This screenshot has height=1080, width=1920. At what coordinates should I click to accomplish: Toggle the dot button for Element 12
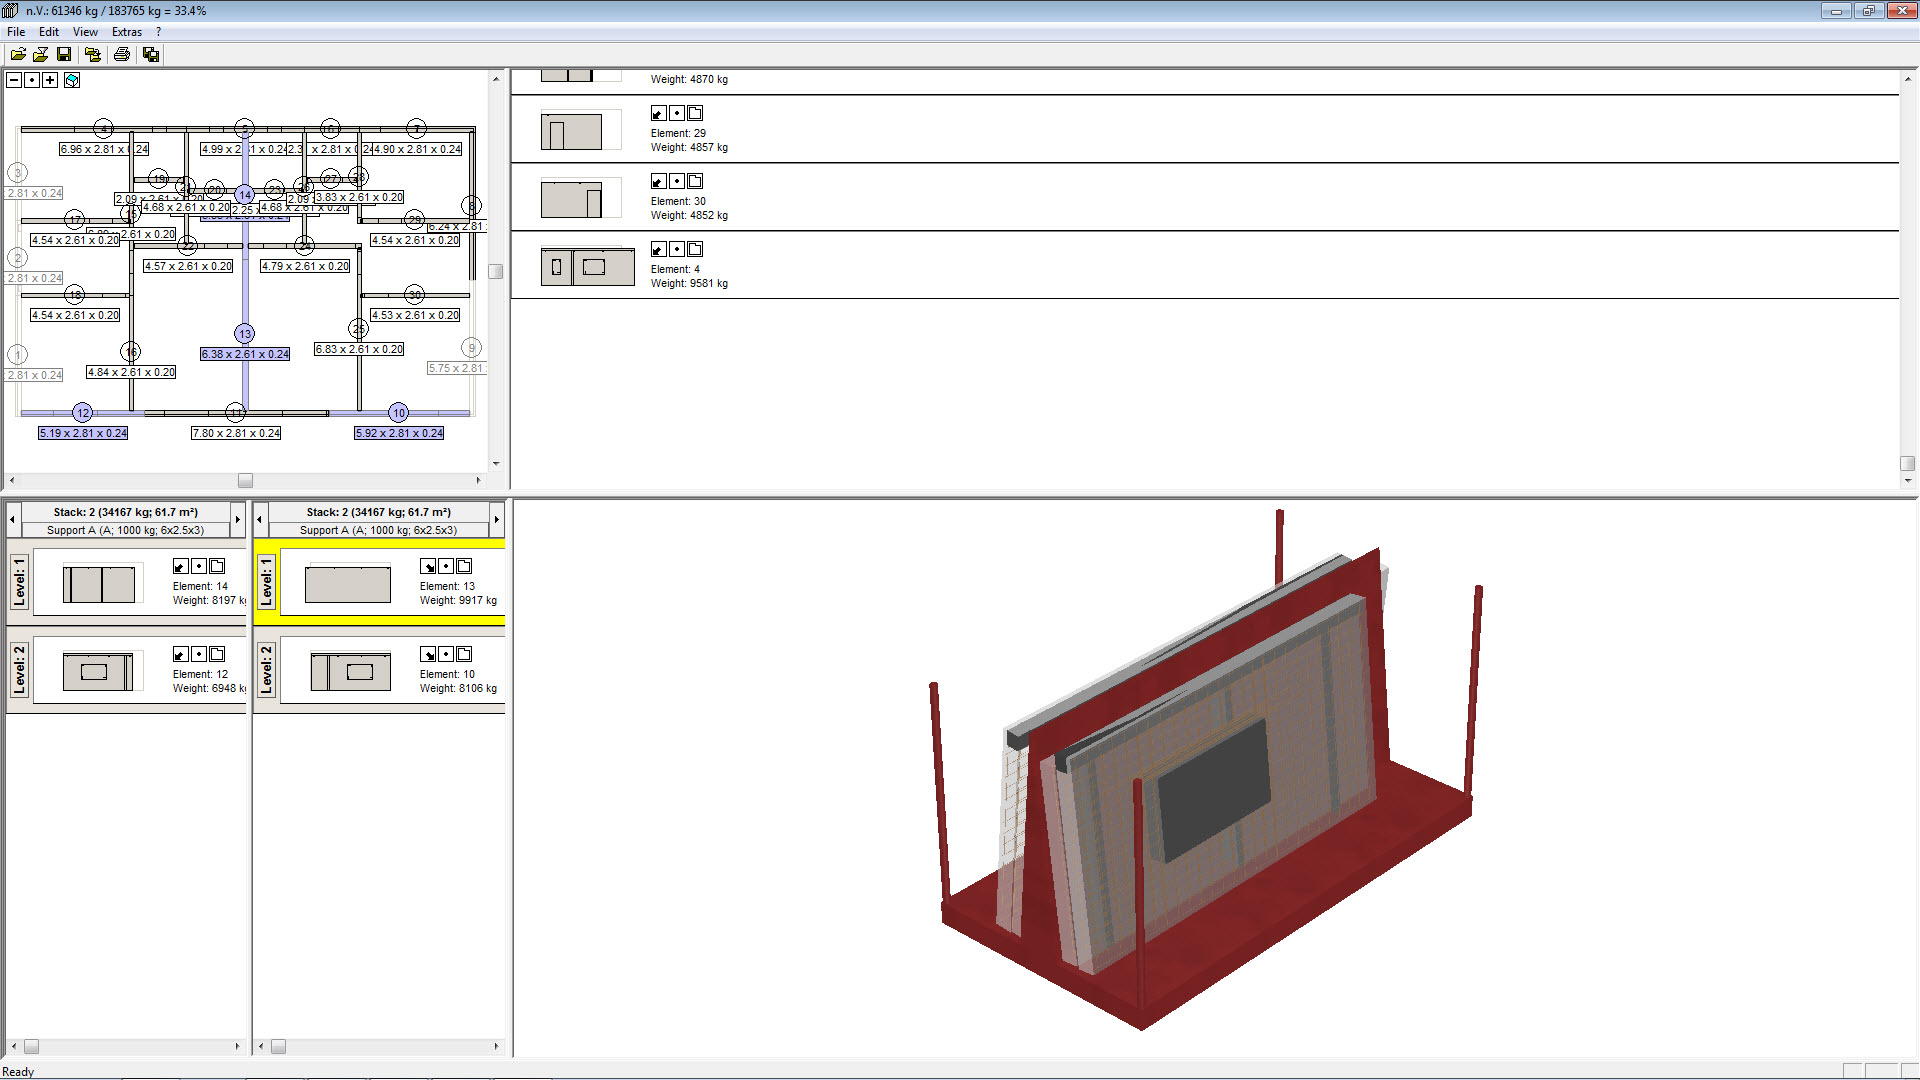point(198,654)
